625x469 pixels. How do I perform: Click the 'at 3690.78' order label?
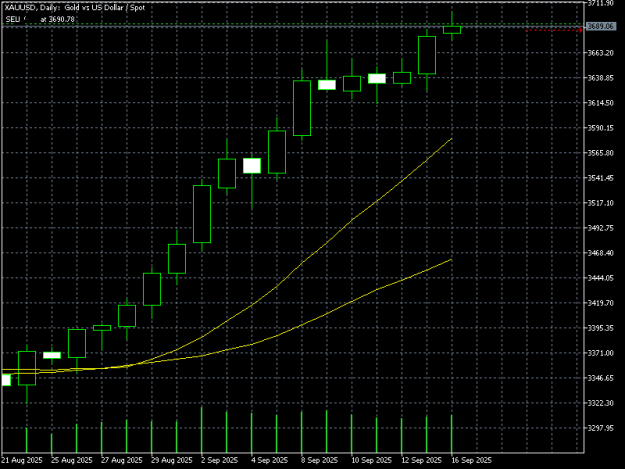coord(57,19)
